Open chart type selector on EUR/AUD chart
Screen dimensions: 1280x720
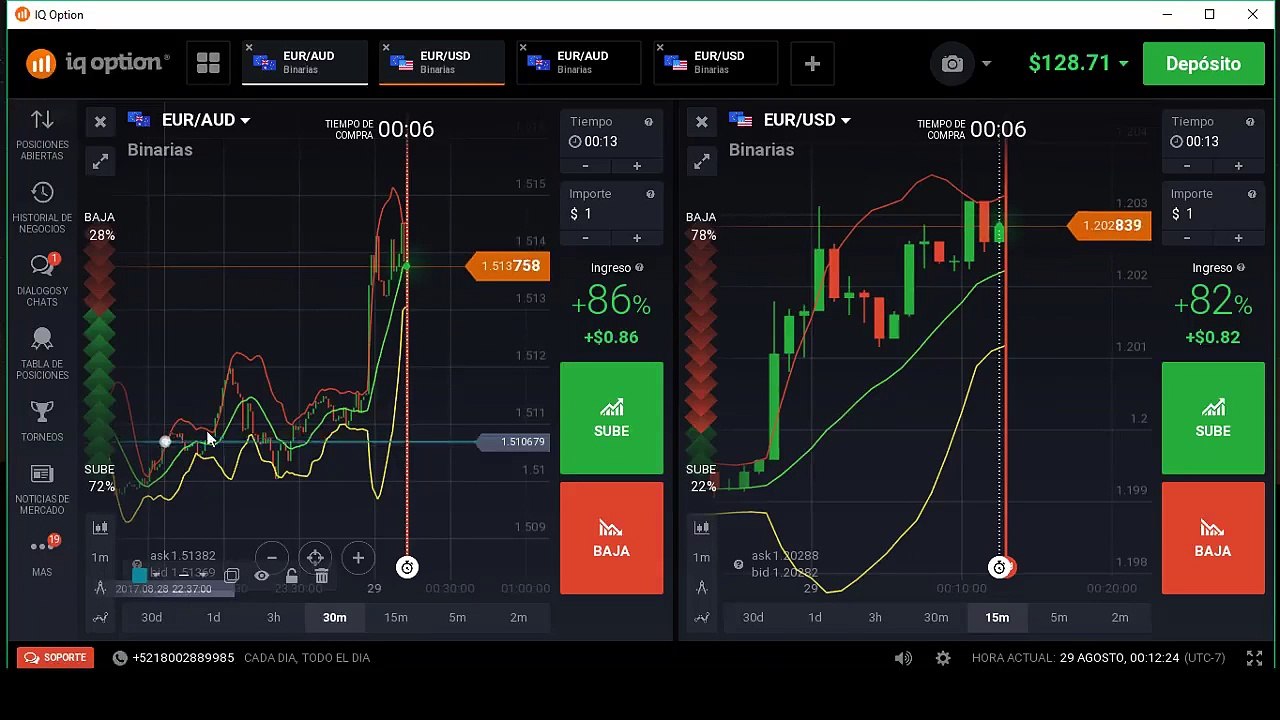tap(100, 527)
